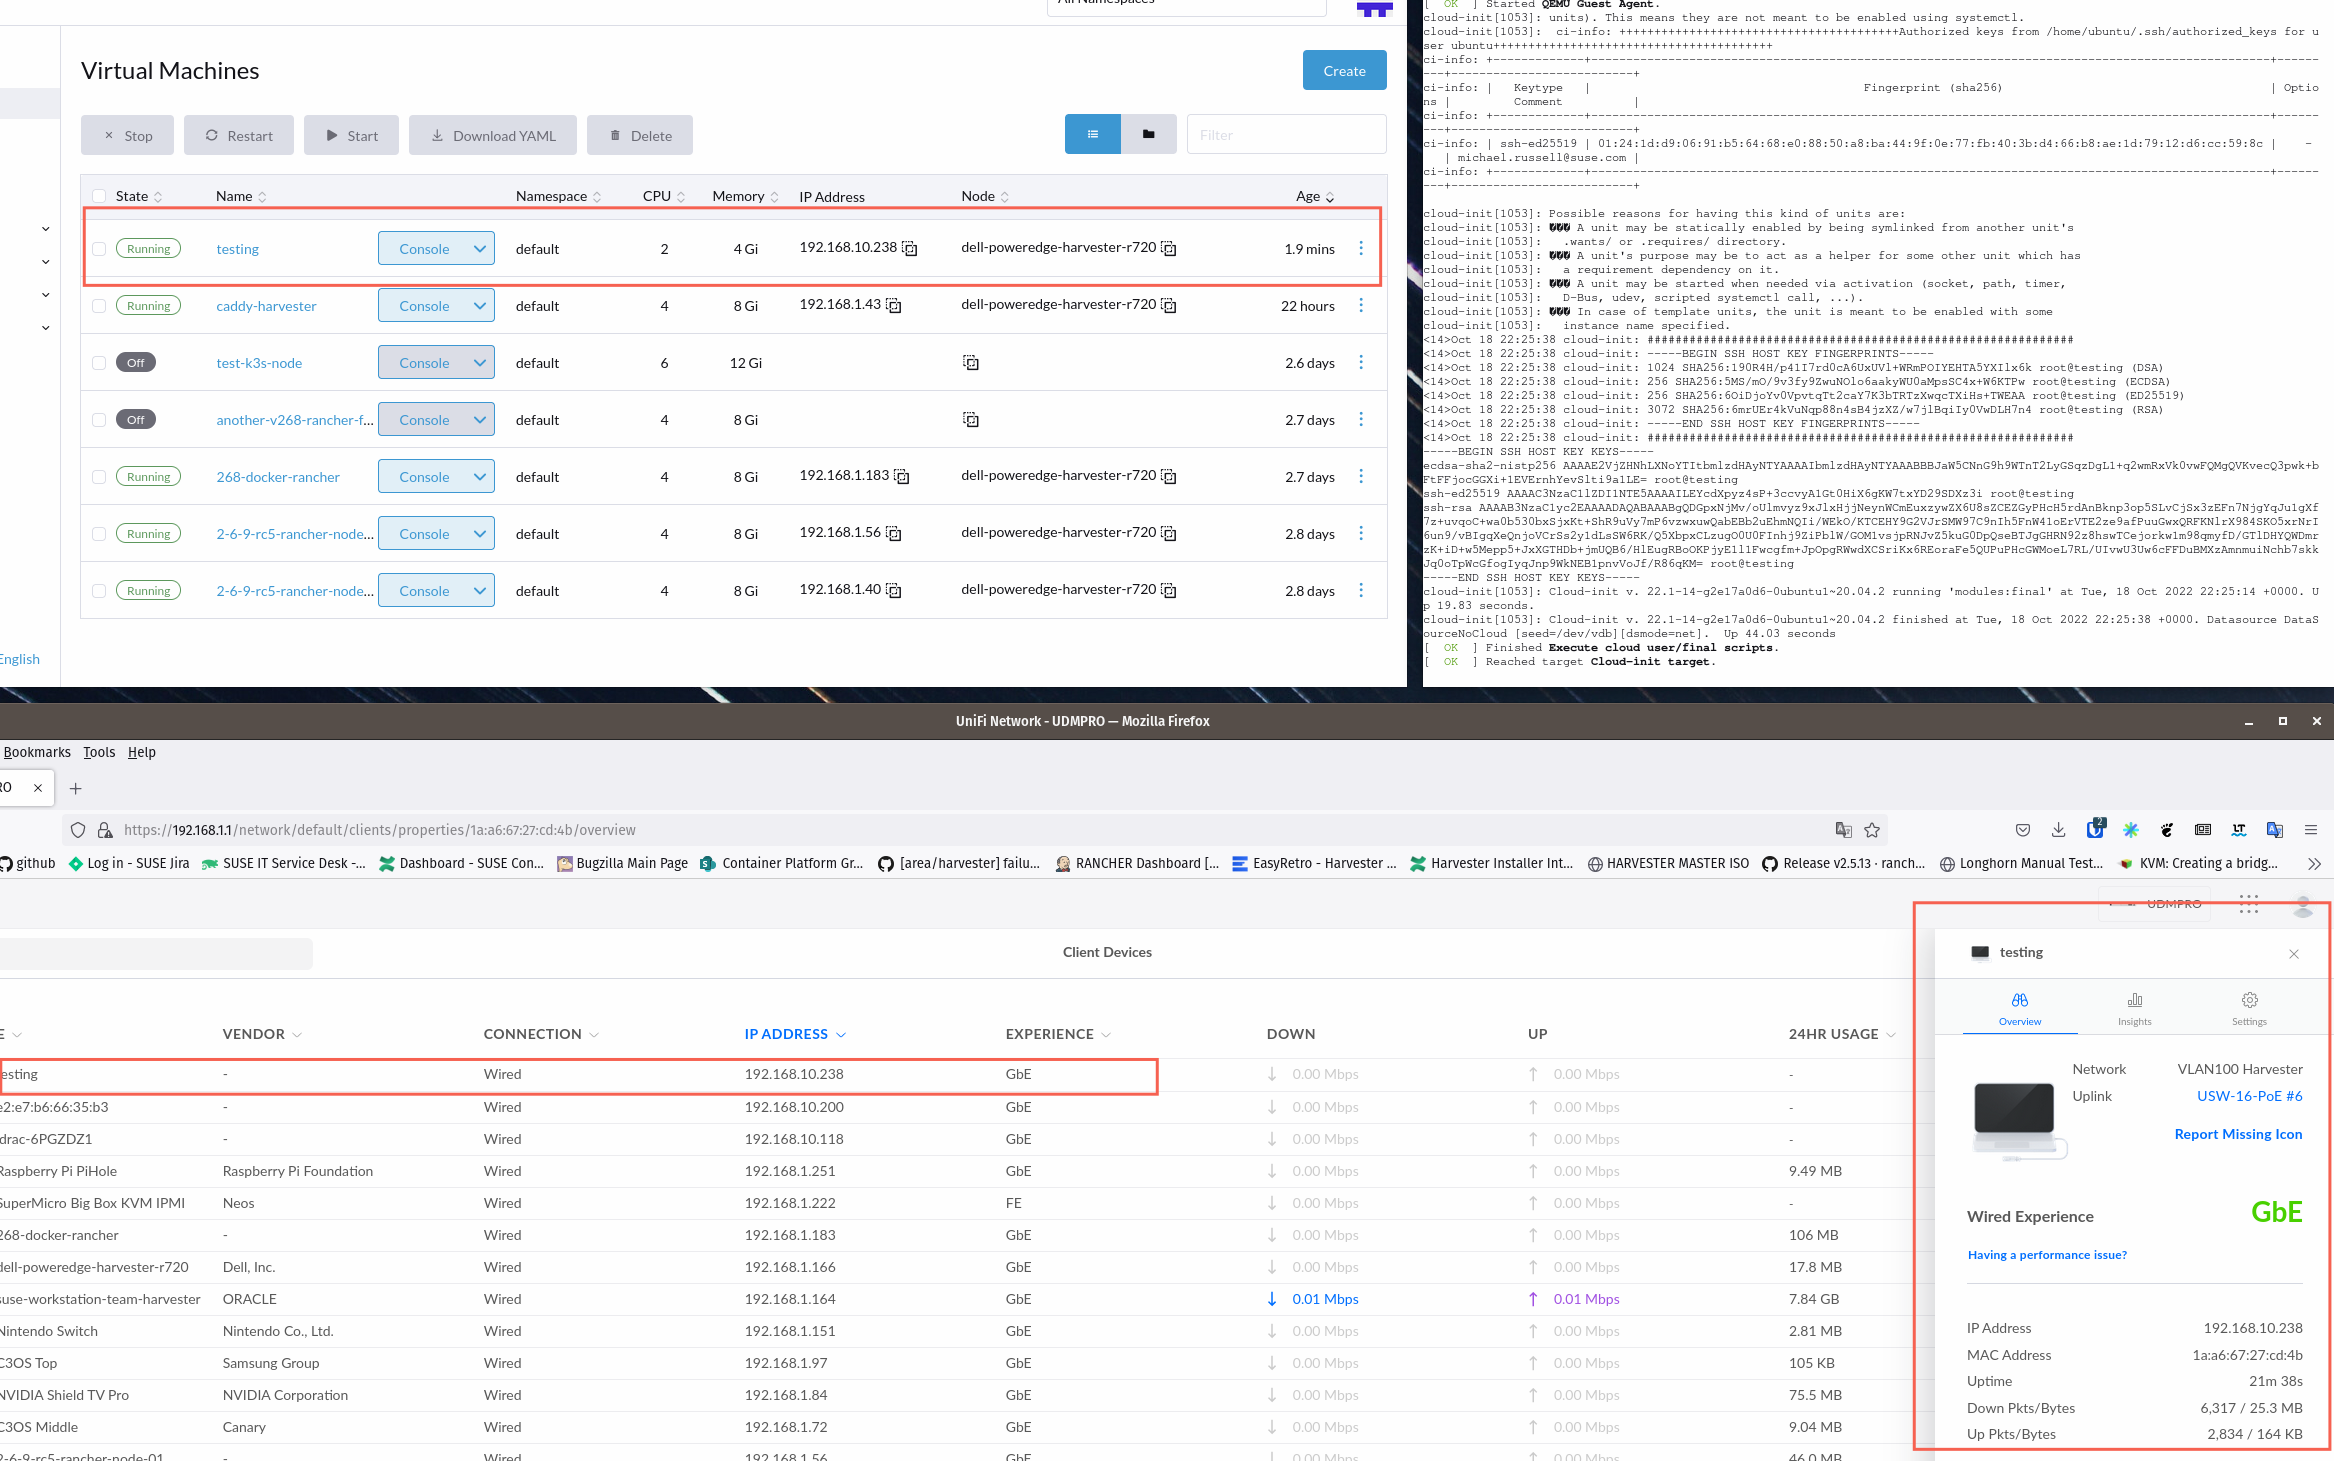The height and width of the screenshot is (1461, 2334).
Task: Open the Firefox application hamburger menu
Action: 2311,829
